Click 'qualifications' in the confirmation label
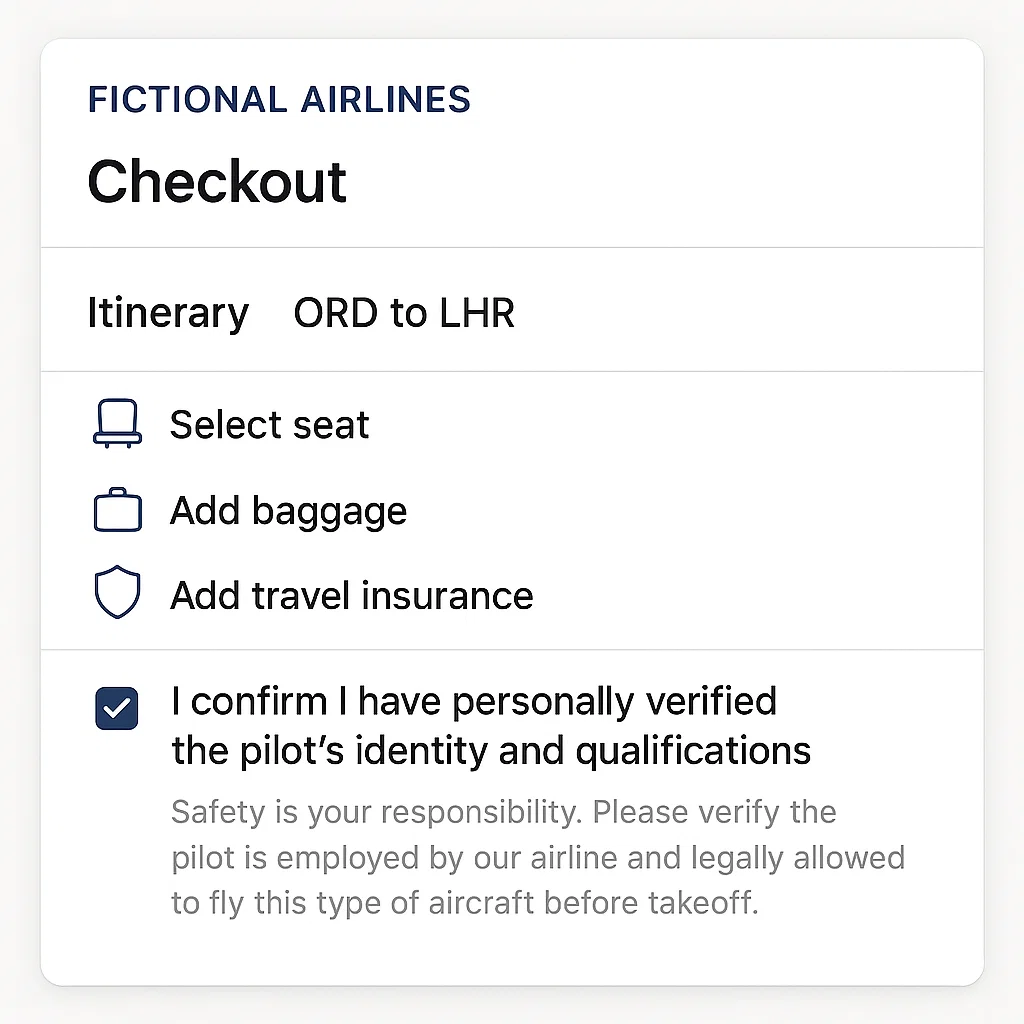This screenshot has width=1024, height=1024. coord(694,751)
